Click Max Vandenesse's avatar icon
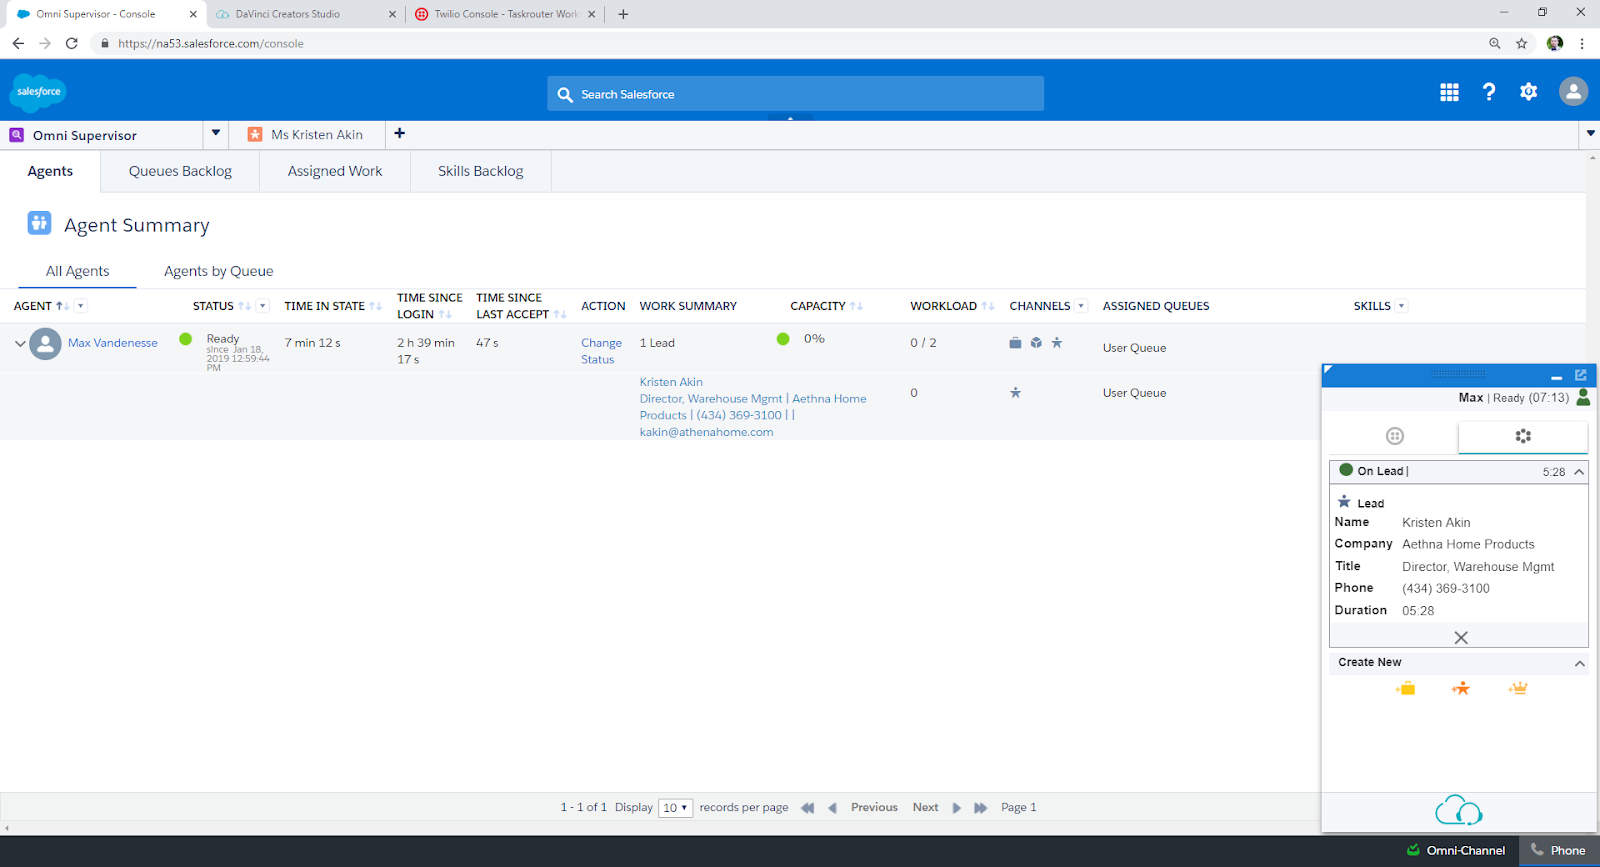Image resolution: width=1600 pixels, height=867 pixels. (x=45, y=343)
